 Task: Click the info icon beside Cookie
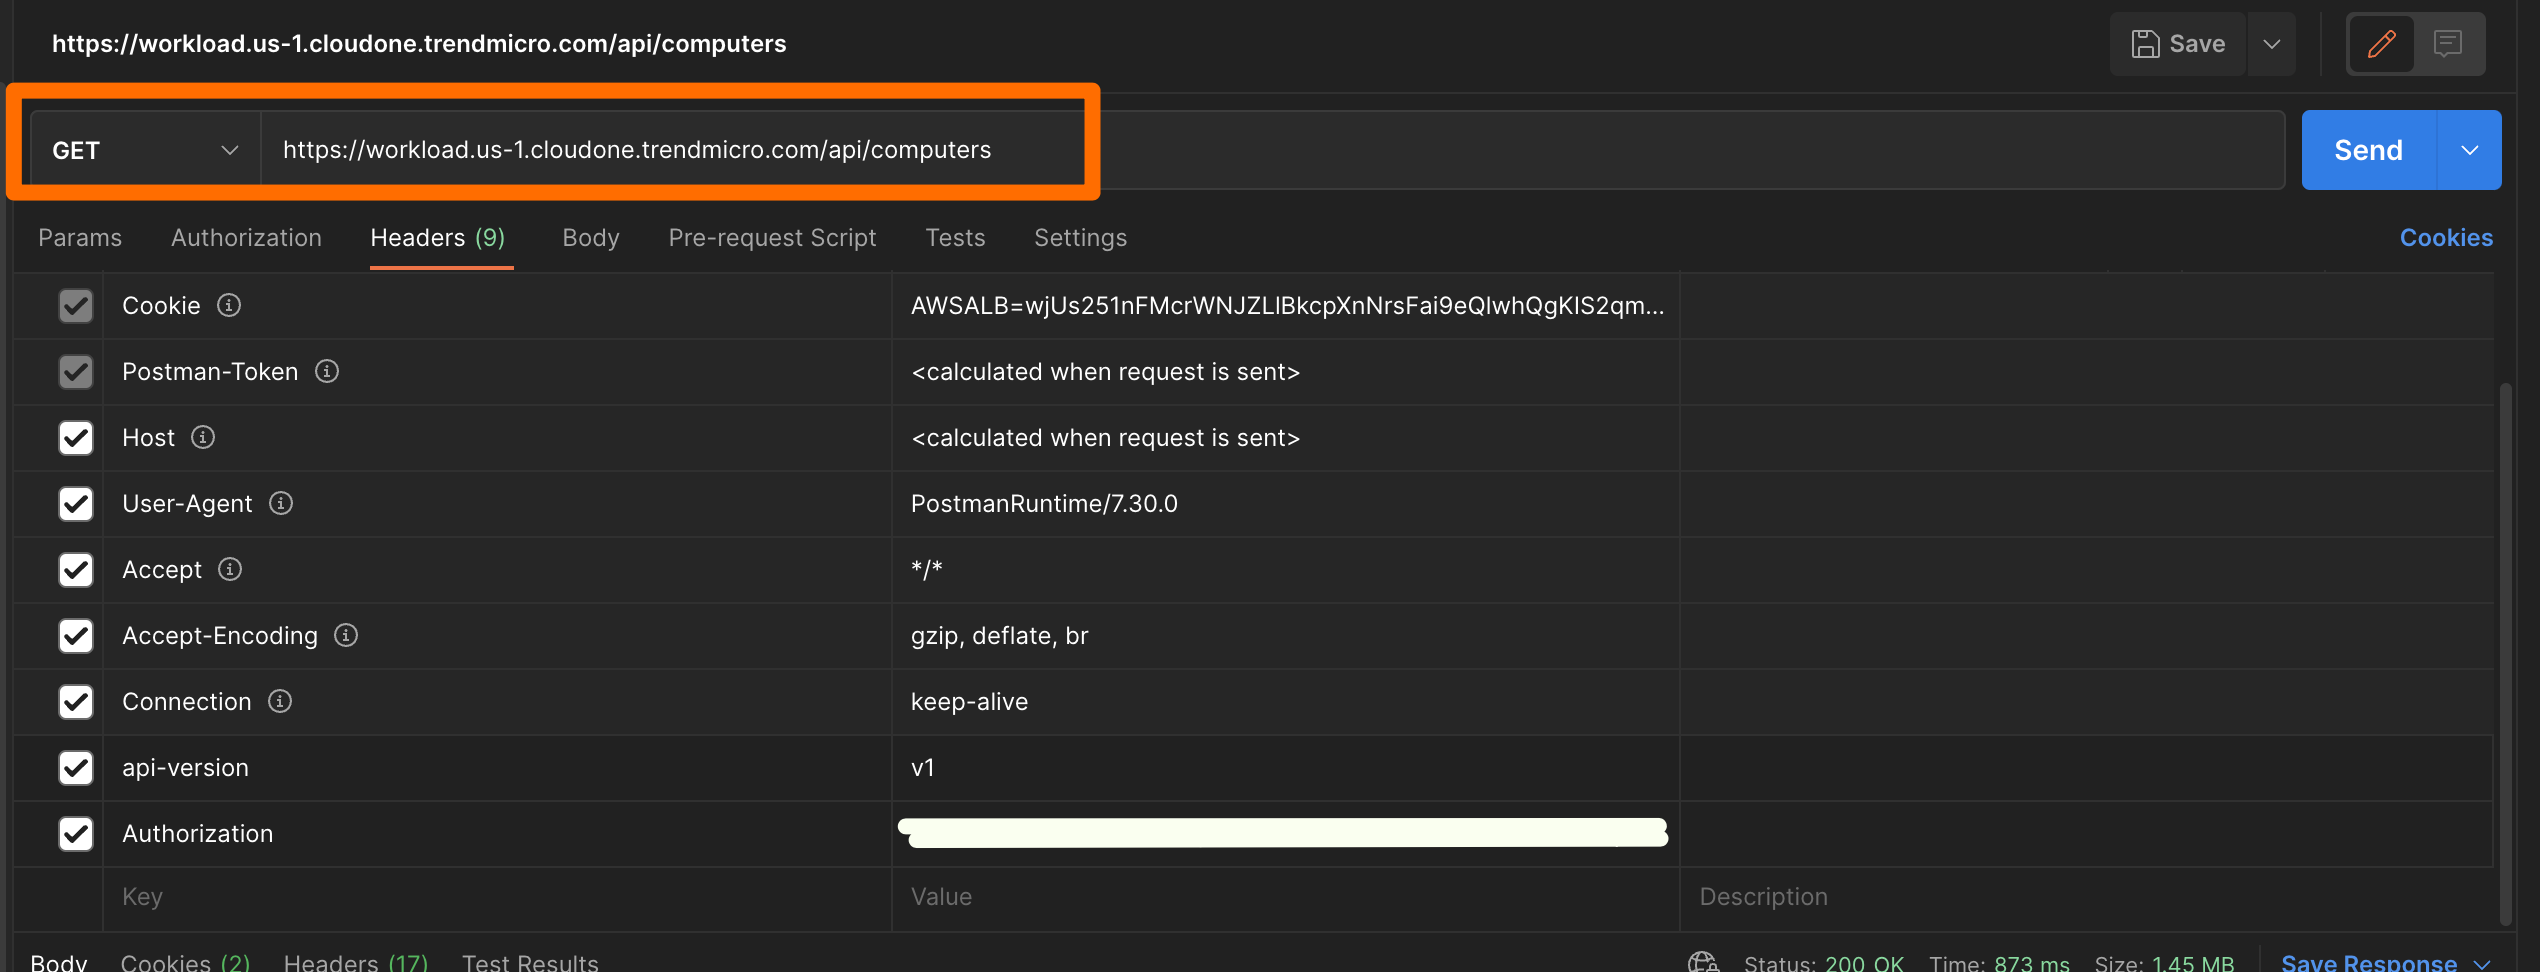pyautogui.click(x=229, y=305)
